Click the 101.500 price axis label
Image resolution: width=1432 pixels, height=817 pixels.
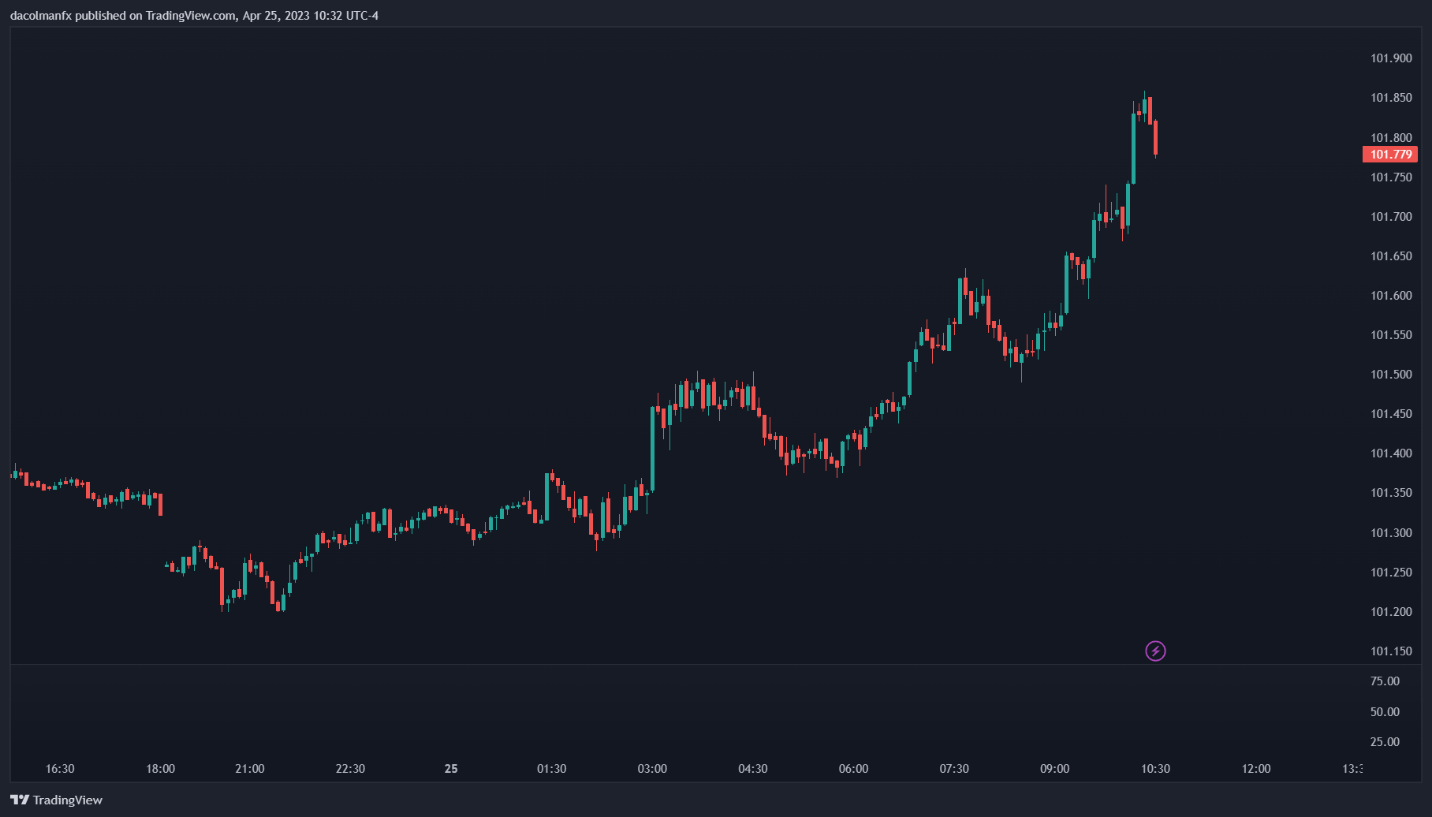coord(1391,375)
